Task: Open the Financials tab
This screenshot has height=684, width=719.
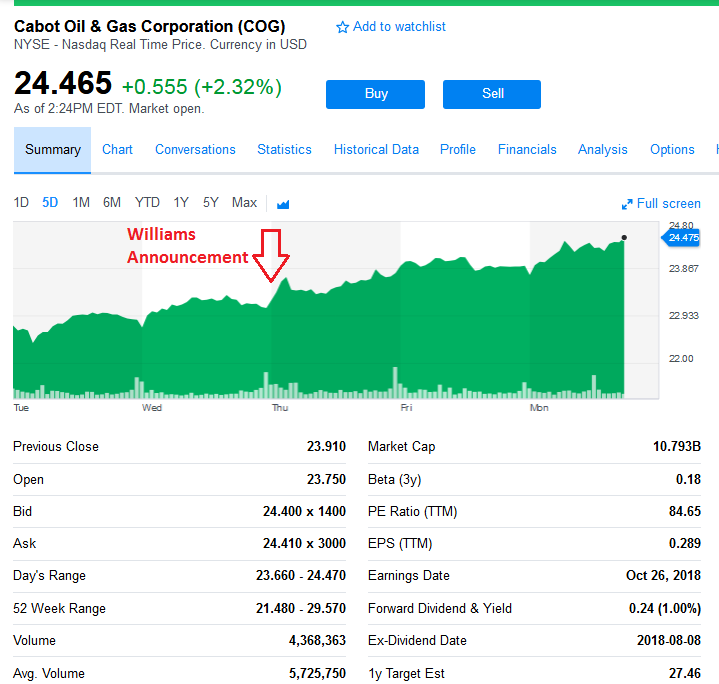Action: click(527, 149)
